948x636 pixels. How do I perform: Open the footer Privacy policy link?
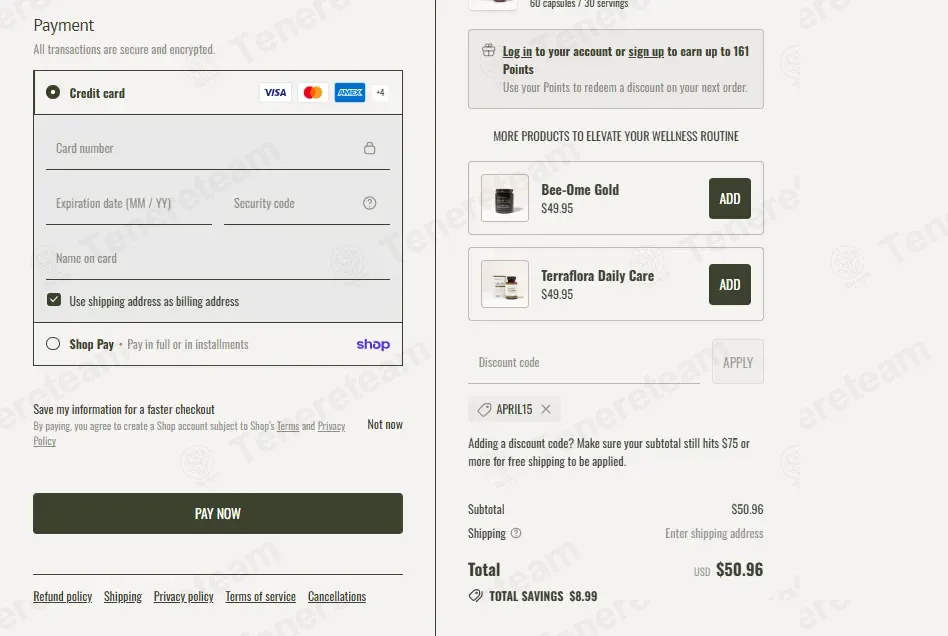(184, 596)
